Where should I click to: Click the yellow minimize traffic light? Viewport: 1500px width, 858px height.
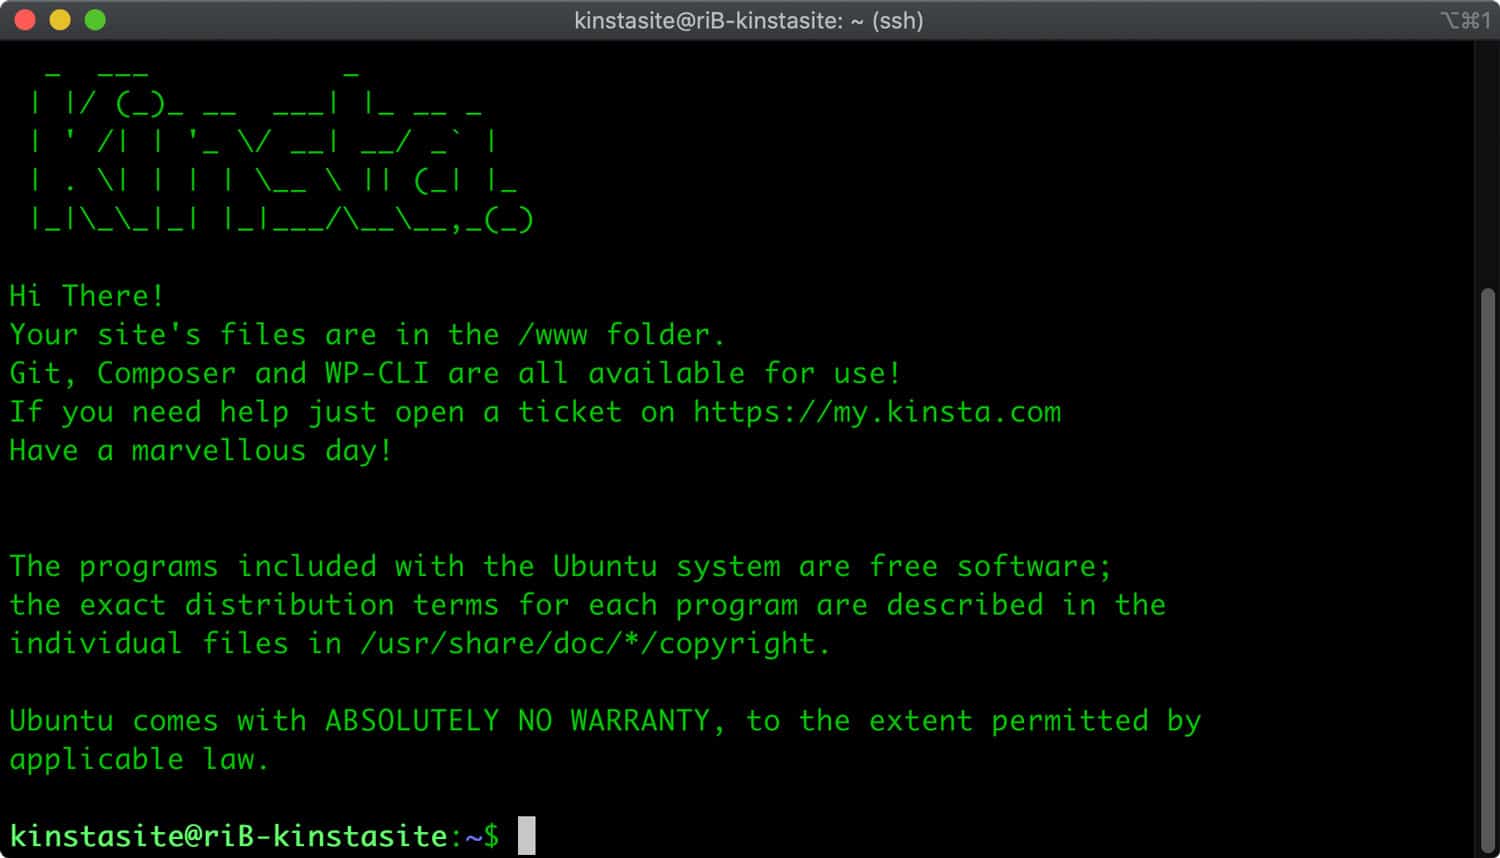(x=60, y=18)
